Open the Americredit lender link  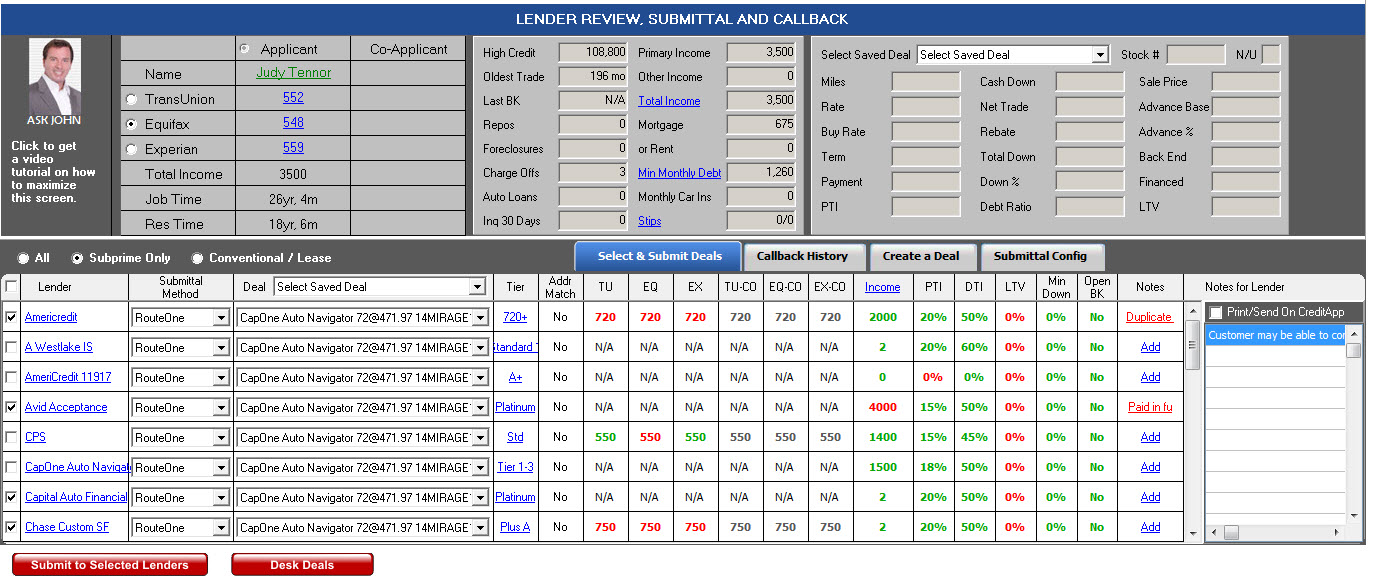51,317
